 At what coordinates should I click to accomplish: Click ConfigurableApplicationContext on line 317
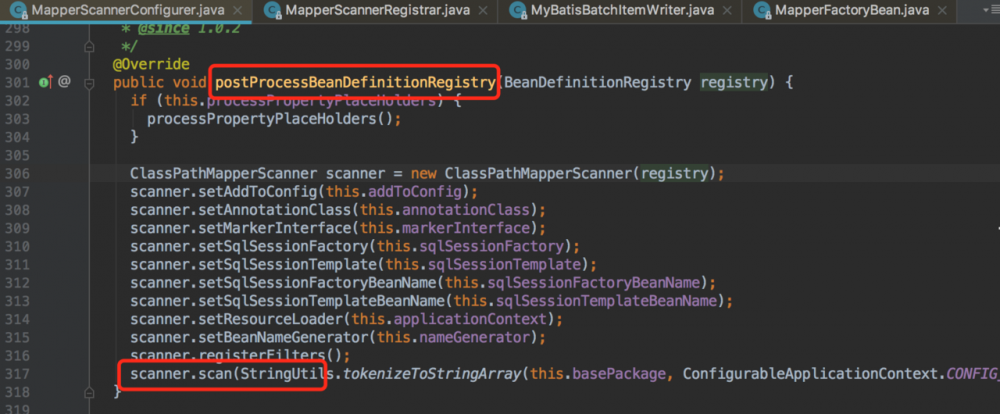click(810, 373)
